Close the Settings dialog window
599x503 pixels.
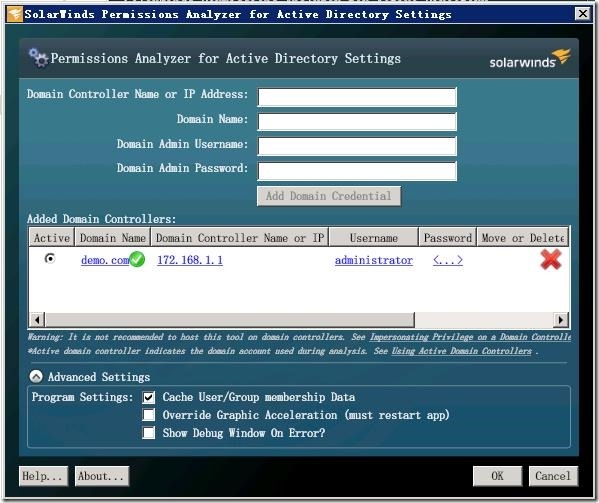point(583,14)
